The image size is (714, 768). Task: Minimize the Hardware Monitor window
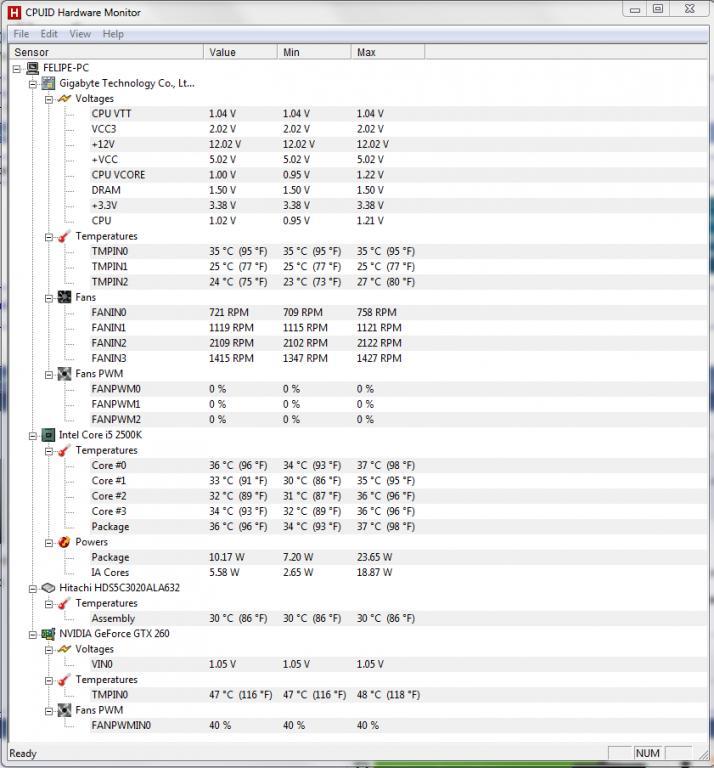635,9
